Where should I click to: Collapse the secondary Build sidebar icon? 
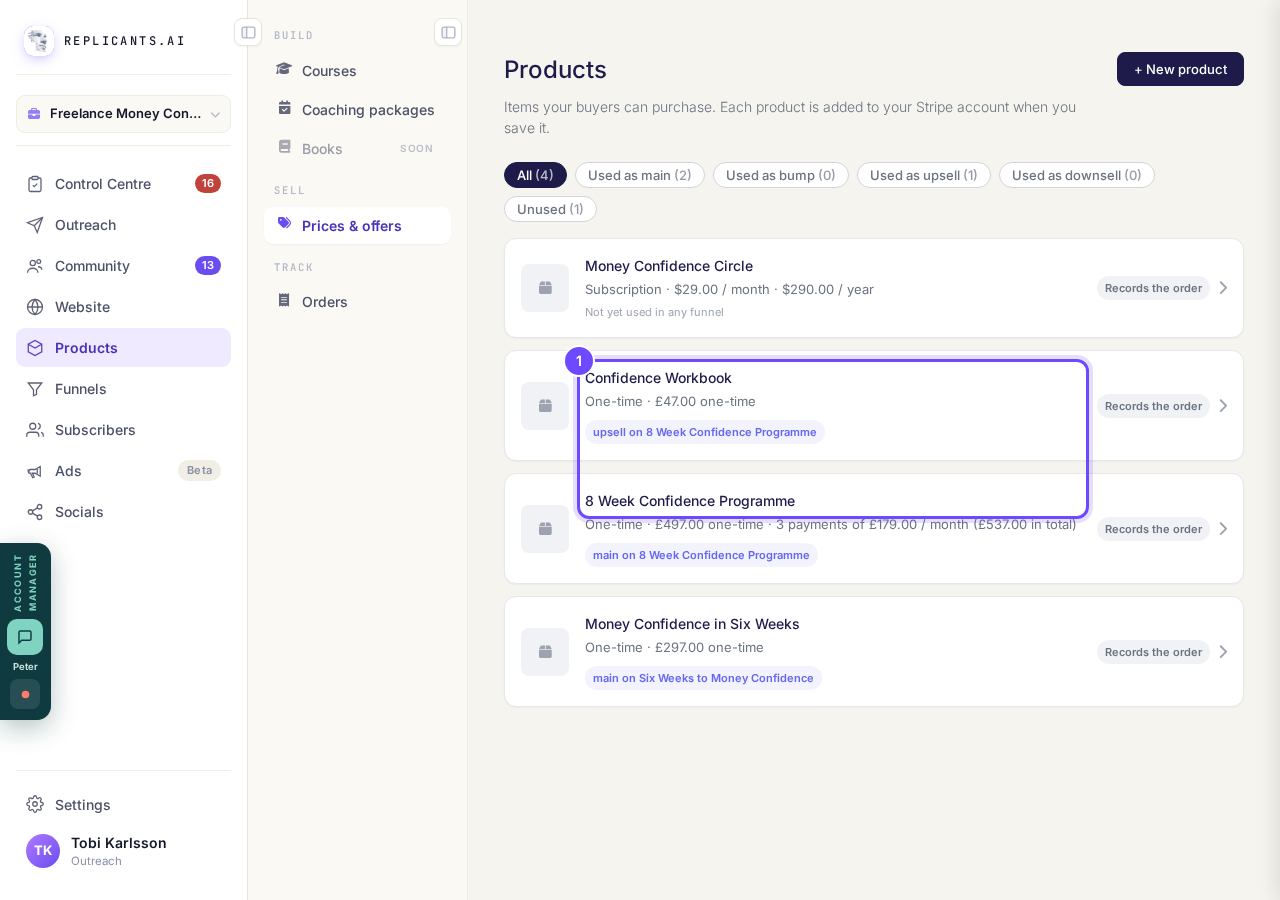(x=448, y=32)
